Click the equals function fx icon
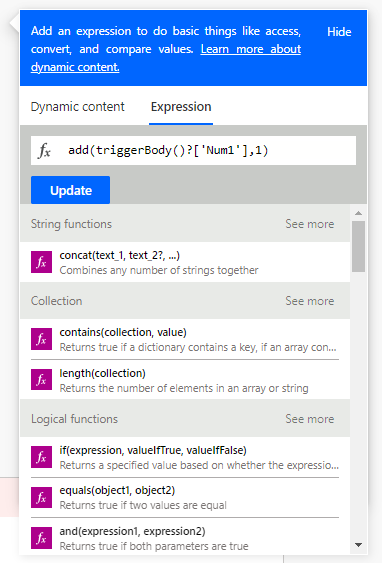The height and width of the screenshot is (563, 382). (41, 497)
